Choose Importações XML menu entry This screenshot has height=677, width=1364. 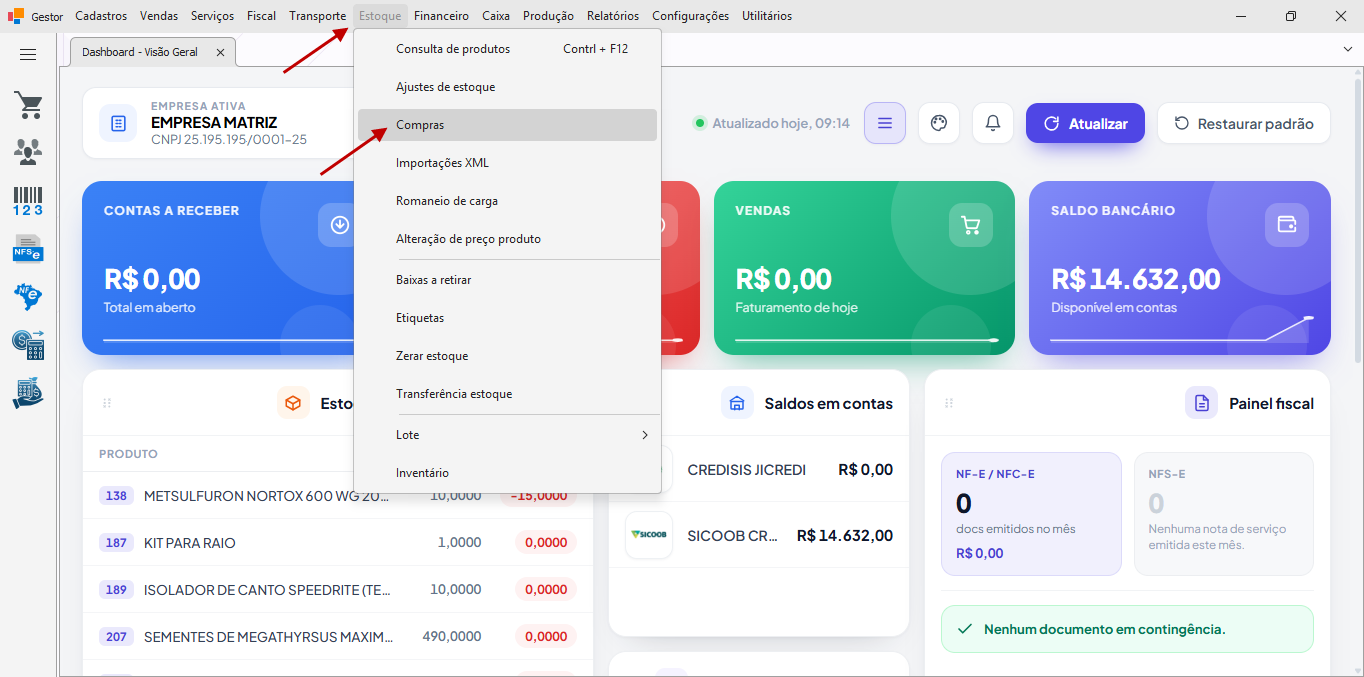click(x=507, y=163)
